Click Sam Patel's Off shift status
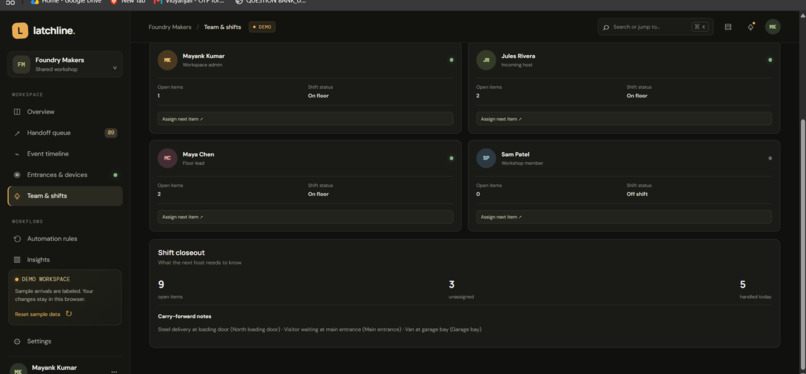The width and height of the screenshot is (806, 374). pos(637,194)
